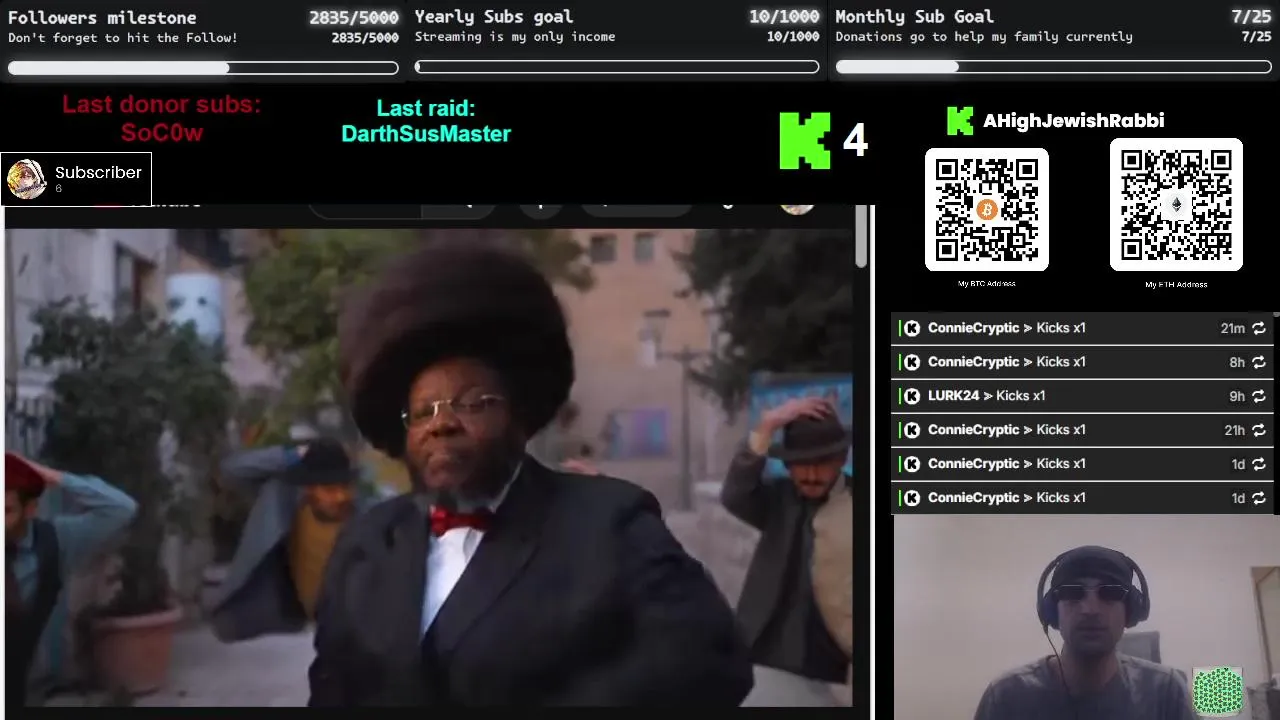1280x720 pixels.
Task: Click the 9h timestamp on LURK24 row
Action: tap(1237, 396)
